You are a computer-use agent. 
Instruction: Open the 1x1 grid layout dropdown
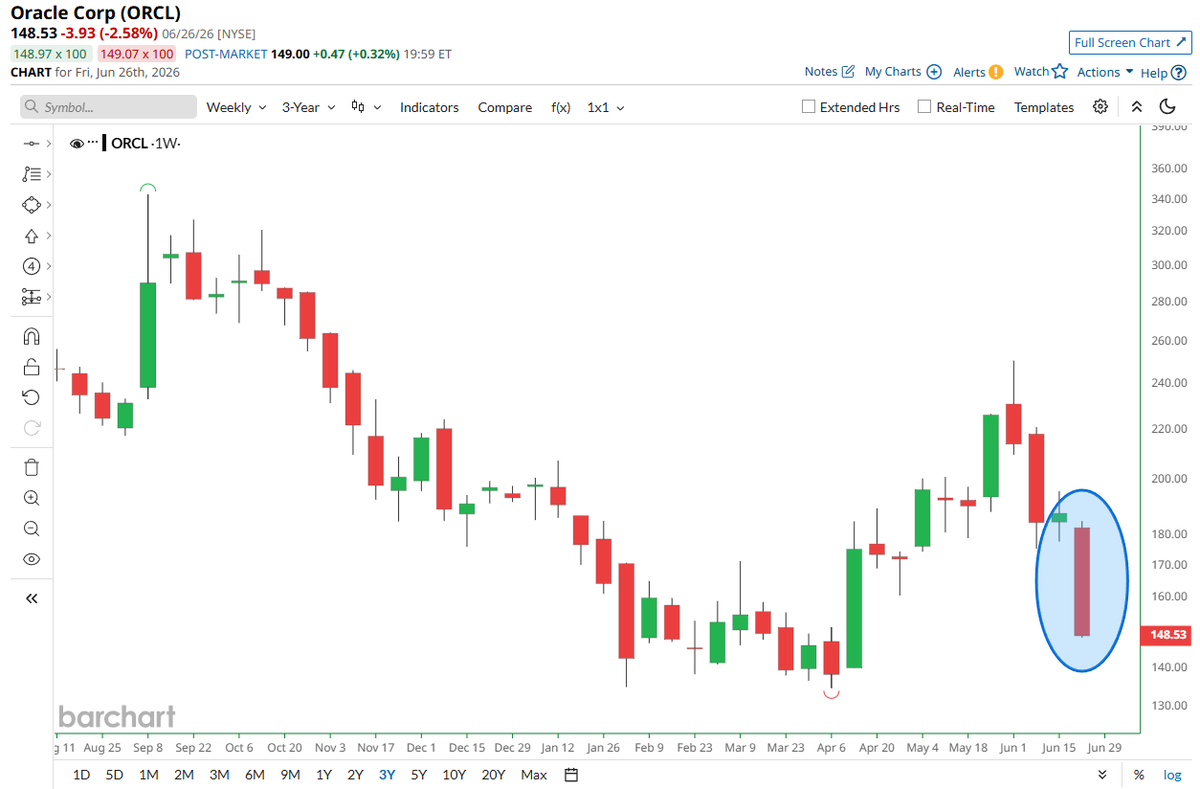point(605,107)
